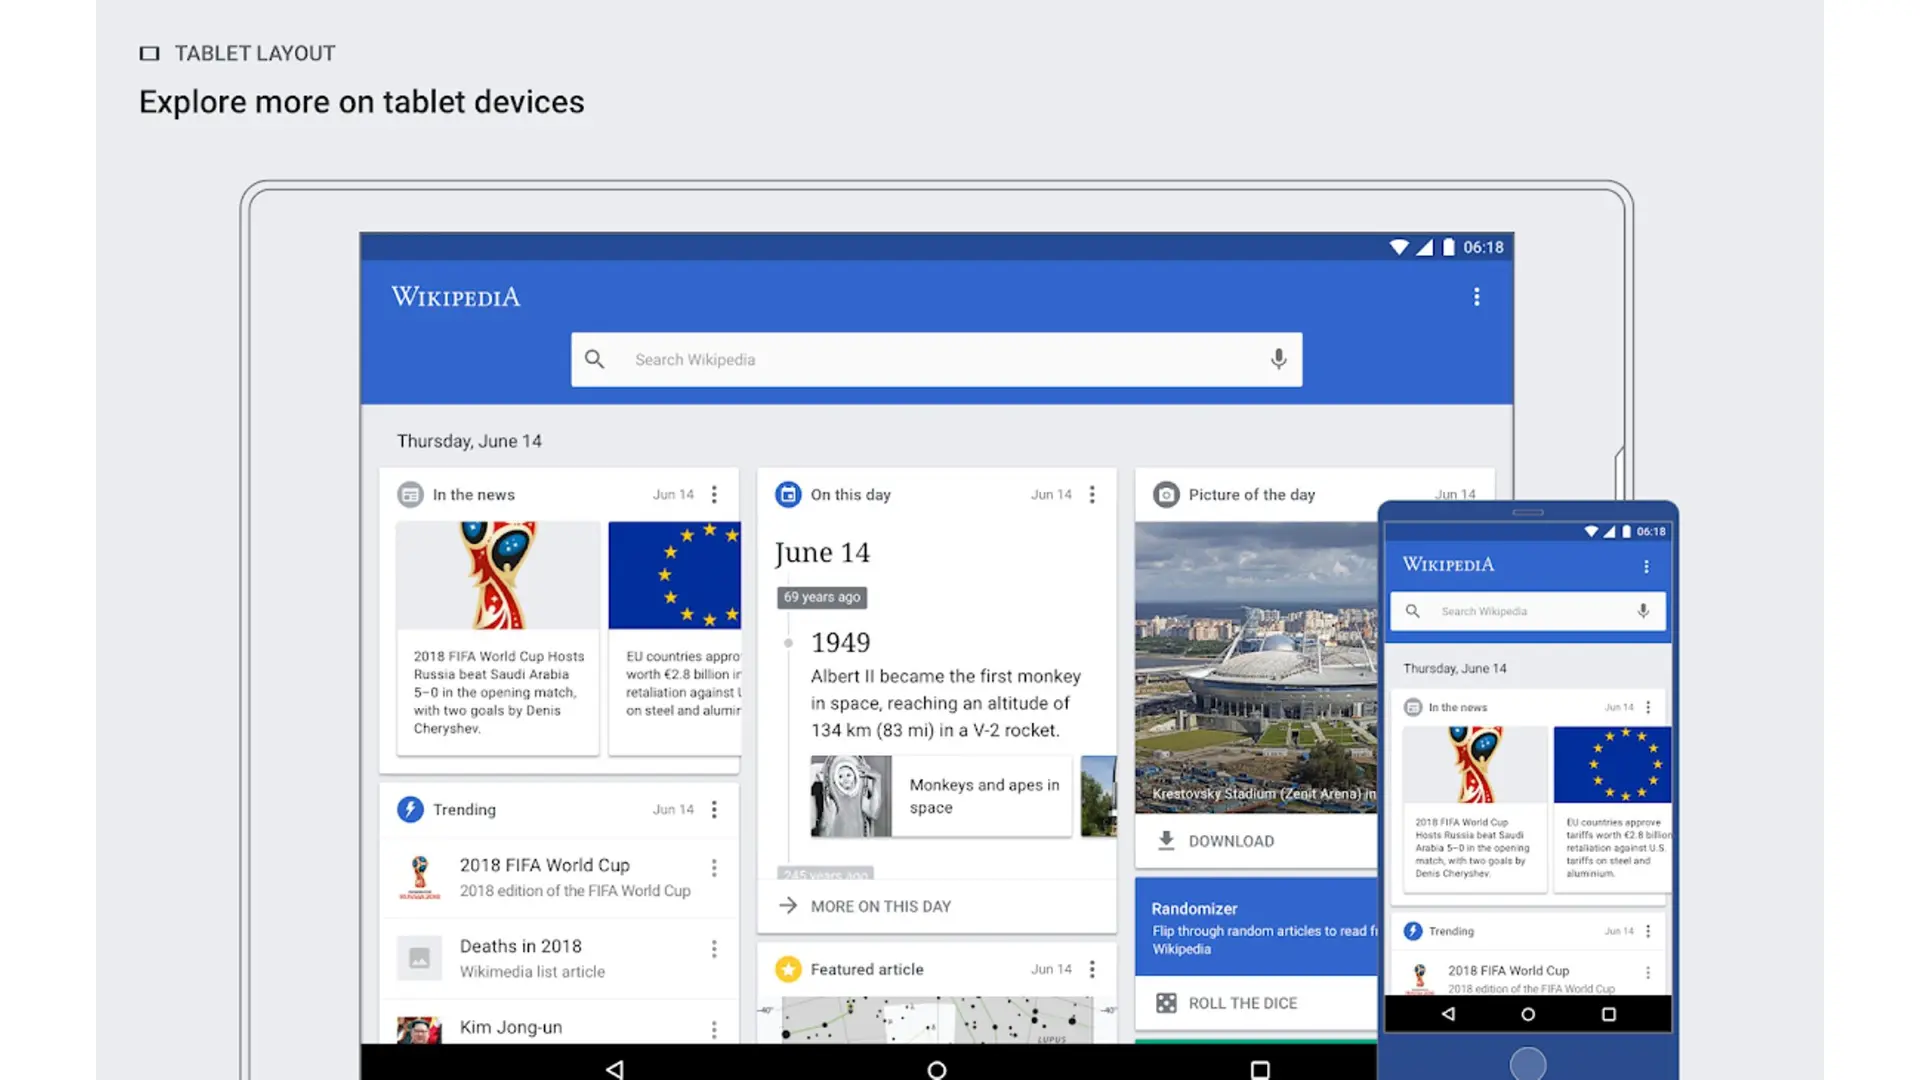Open the tablet Wikipedia overflow menu
This screenshot has width=1920, height=1080.
click(1476, 297)
